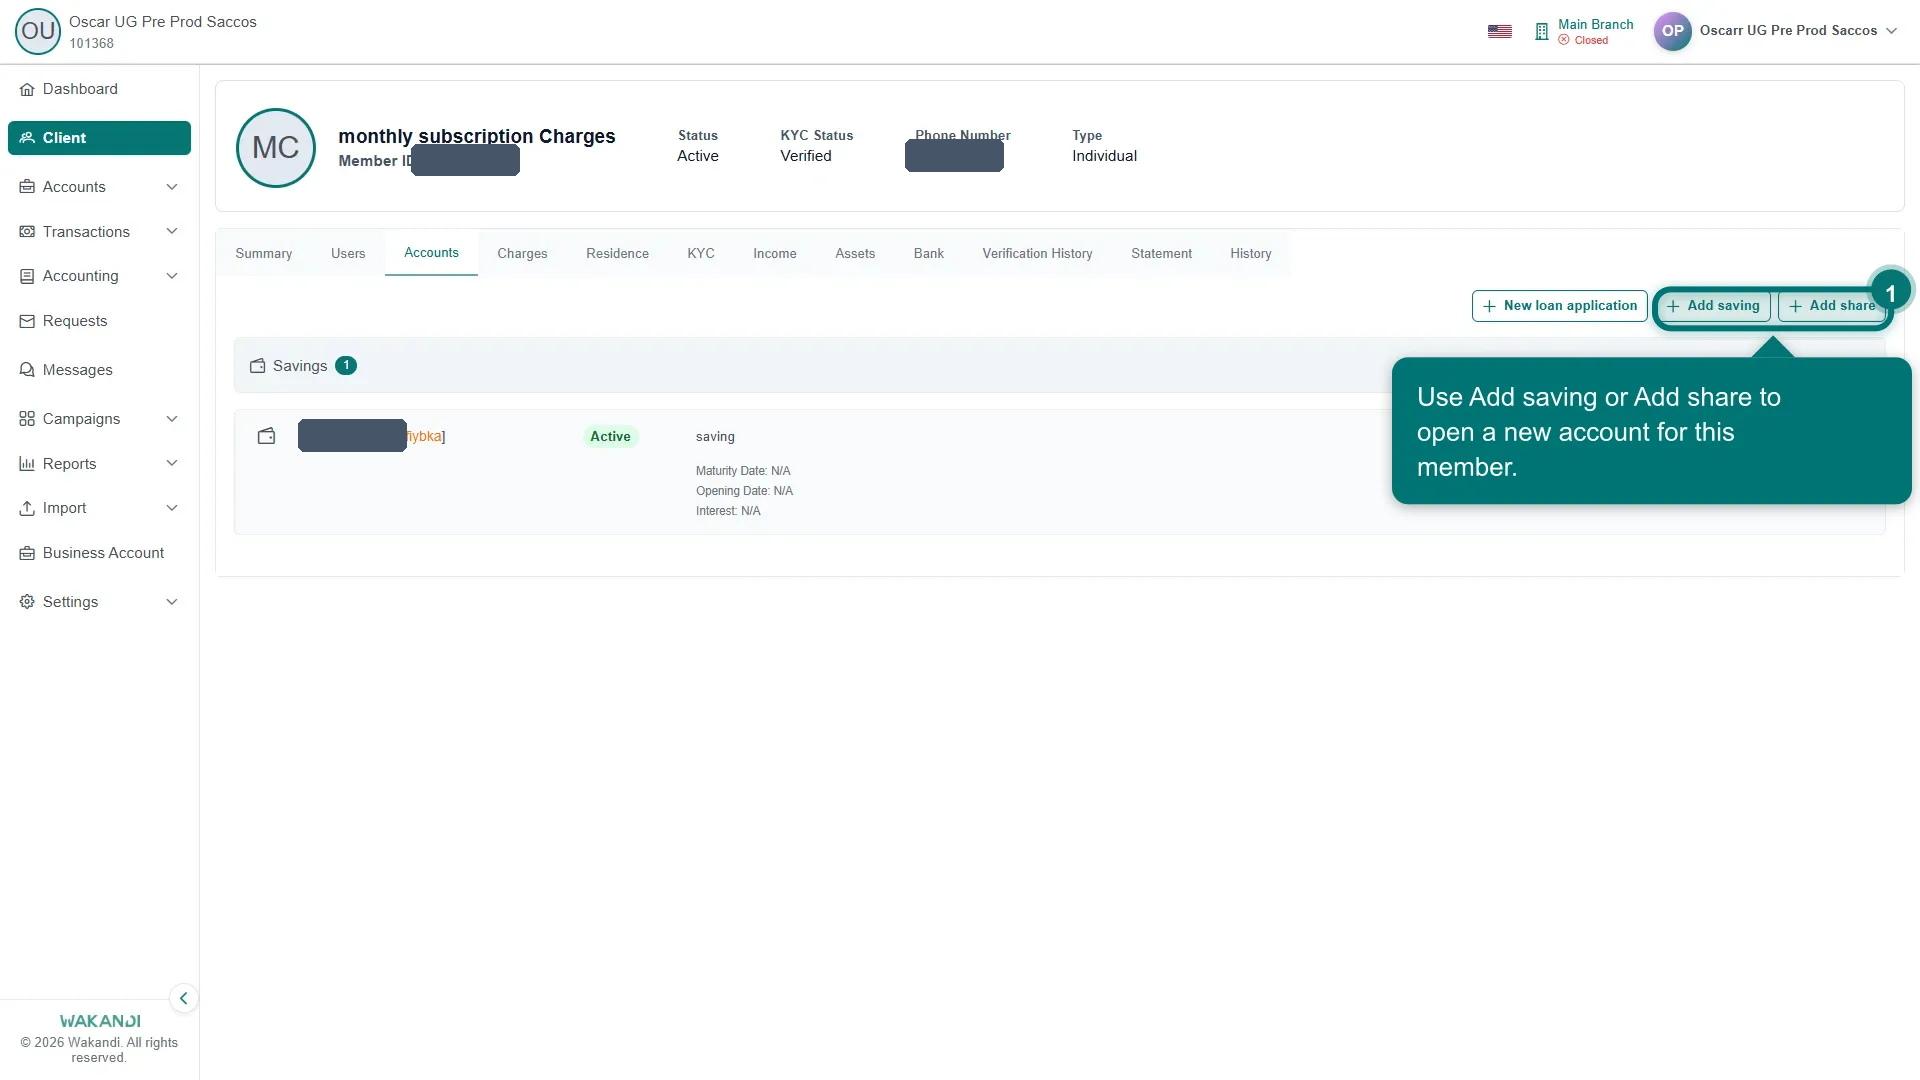Click the Transactions sidebar icon
Screen dimensions: 1920x1080
click(x=27, y=232)
